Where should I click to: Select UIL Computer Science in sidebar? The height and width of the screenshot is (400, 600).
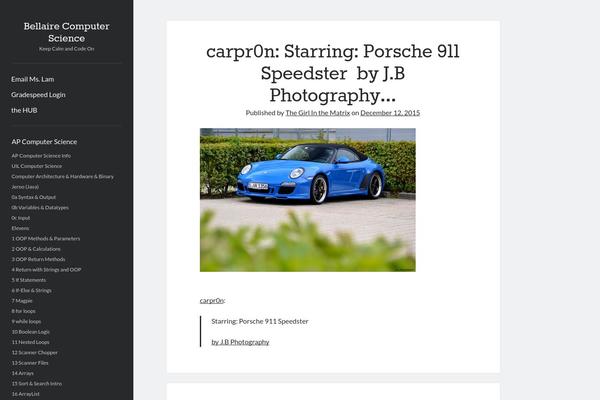36,166
